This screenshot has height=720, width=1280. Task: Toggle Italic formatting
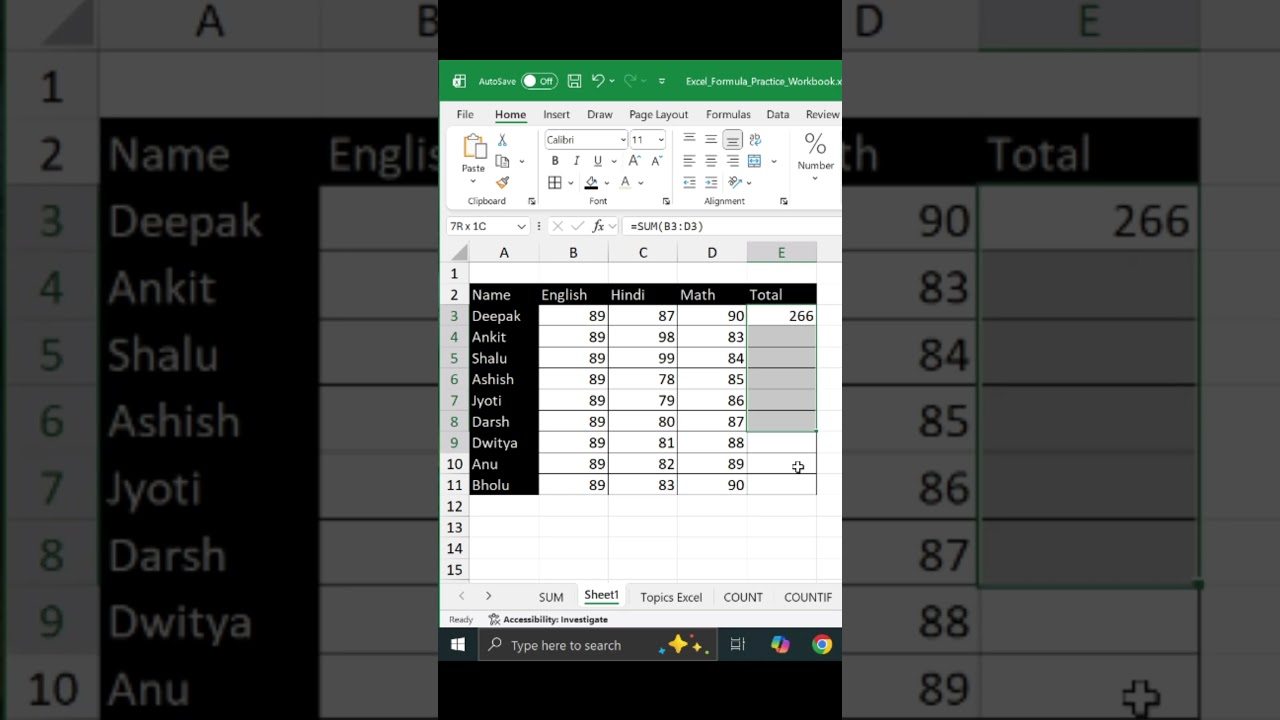(576, 161)
